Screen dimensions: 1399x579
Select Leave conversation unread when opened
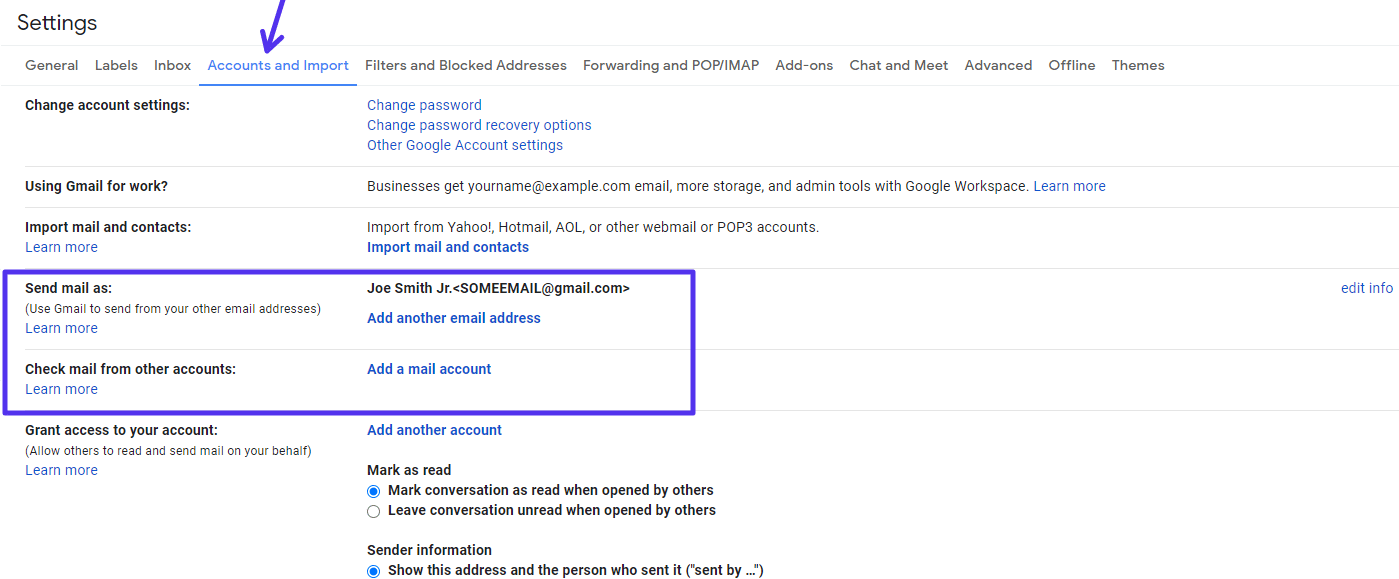(x=373, y=511)
